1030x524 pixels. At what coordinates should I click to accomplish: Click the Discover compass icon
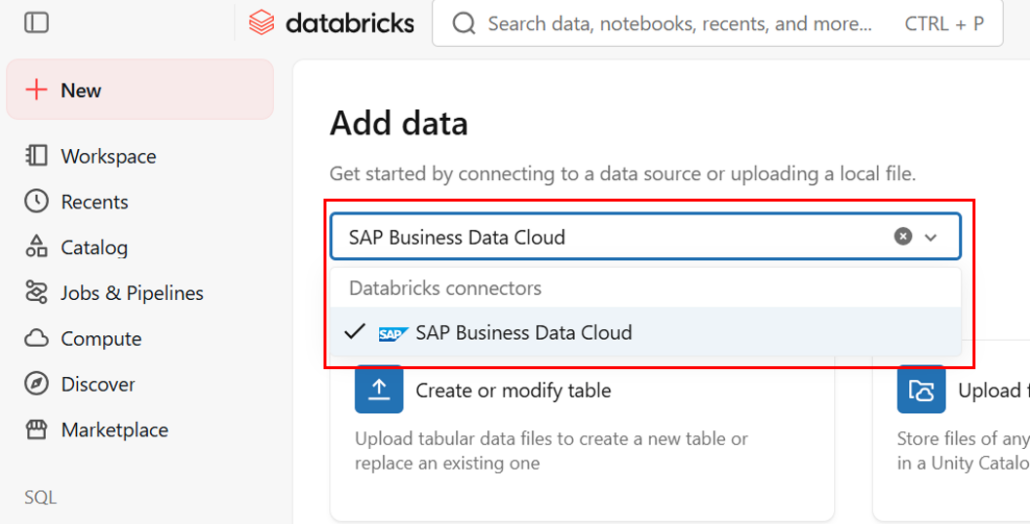click(36, 383)
